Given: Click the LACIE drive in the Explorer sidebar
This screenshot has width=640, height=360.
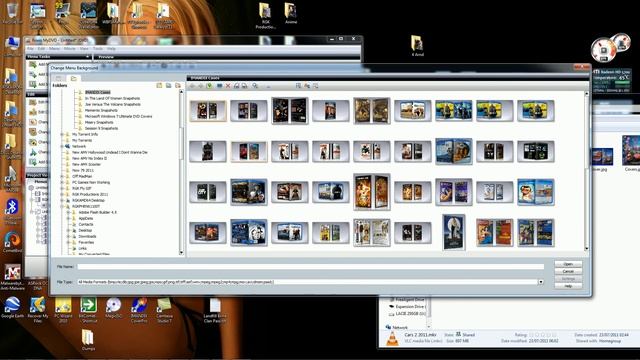Looking at the screenshot, I should tap(410, 313).
